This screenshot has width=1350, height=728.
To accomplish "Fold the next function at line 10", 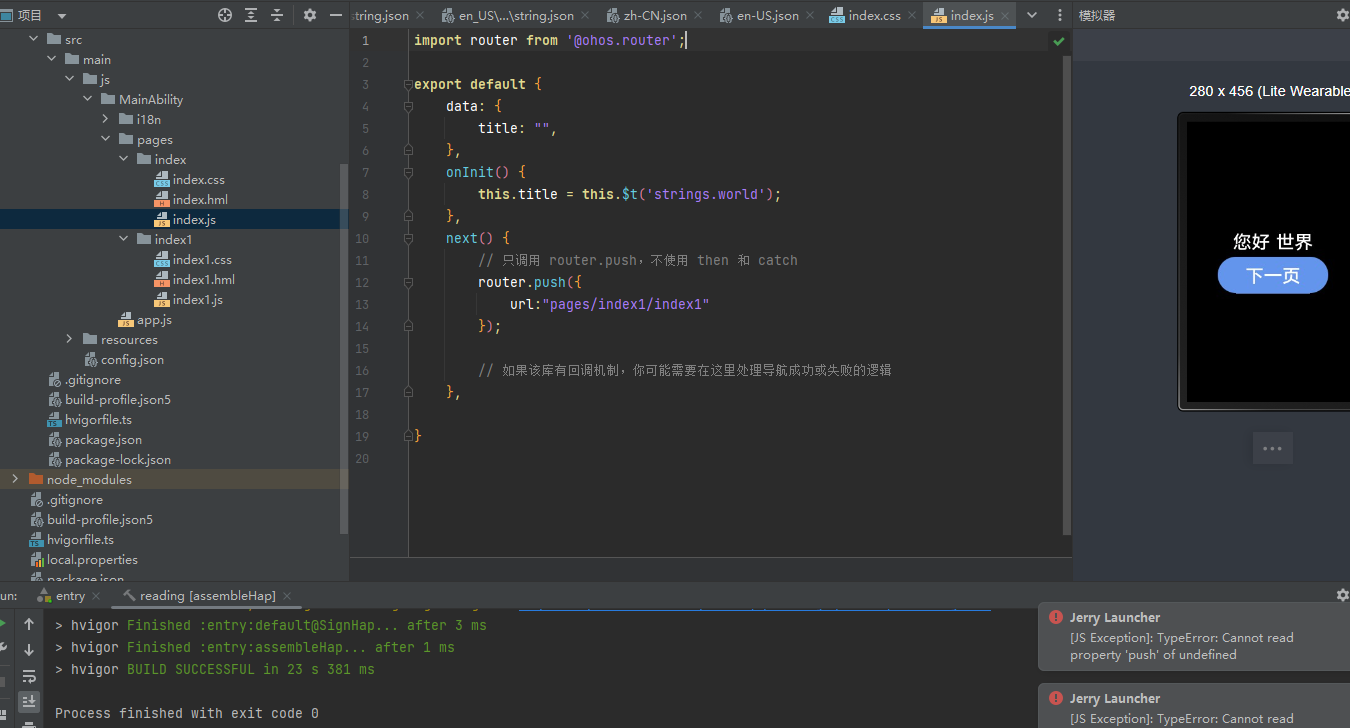I will [408, 238].
